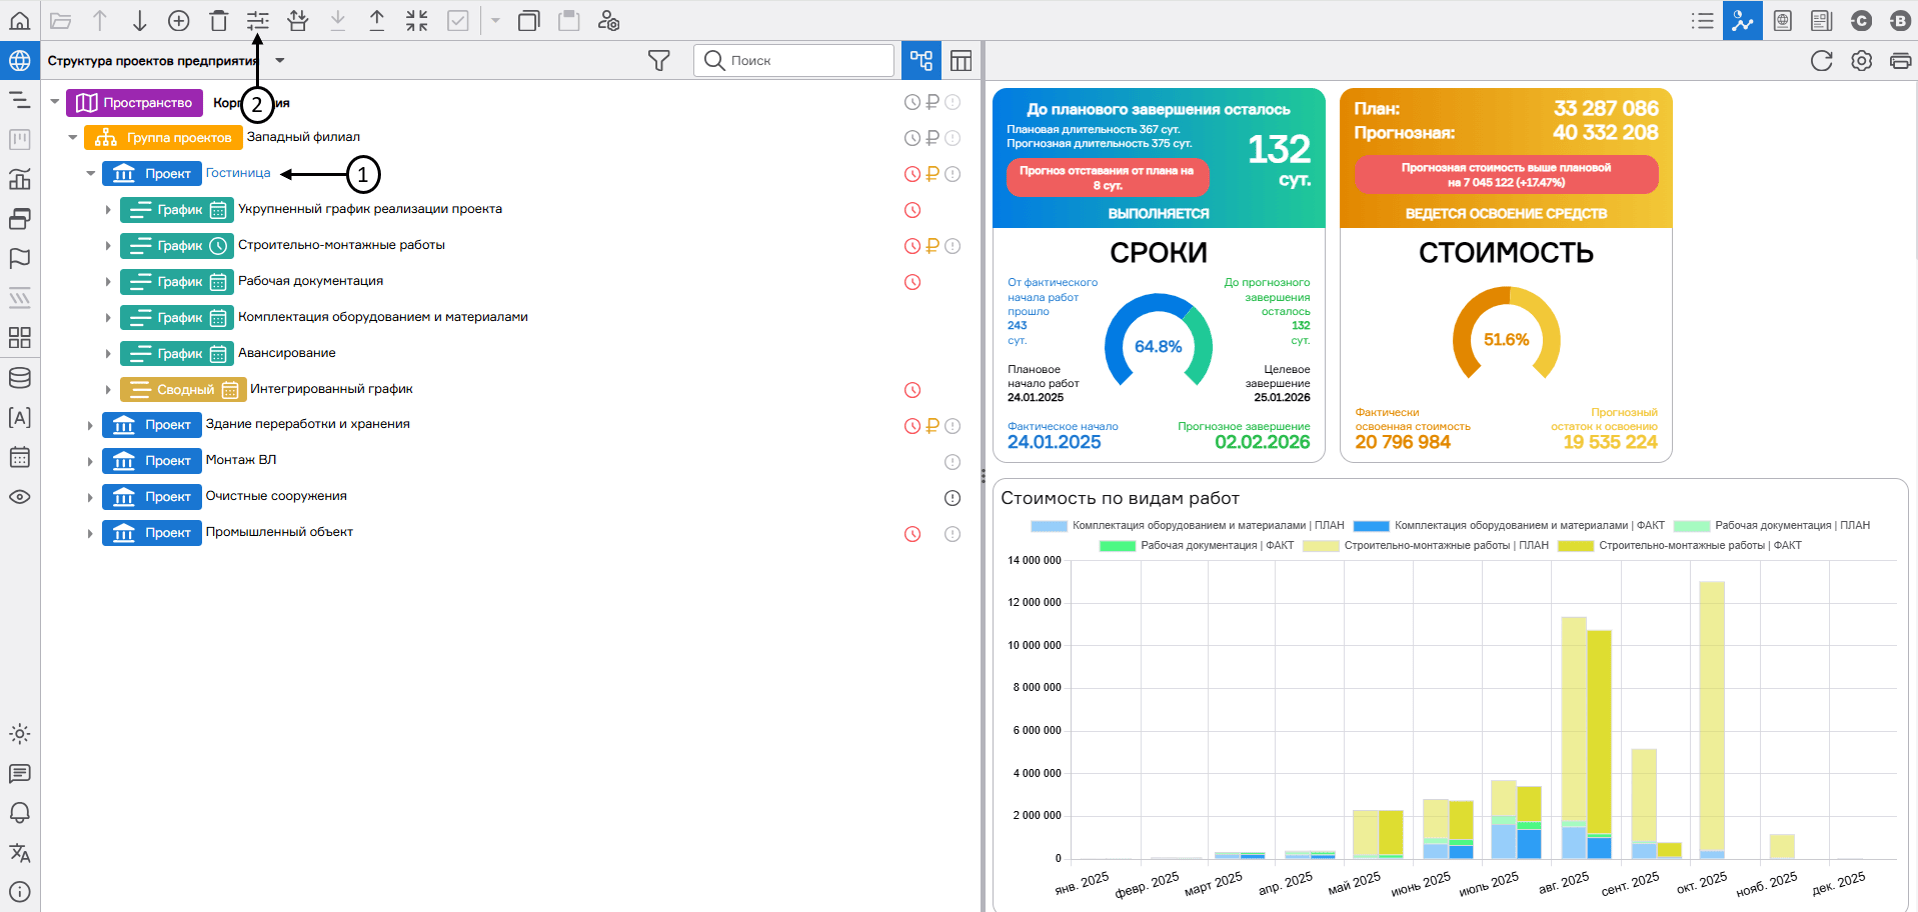Image resolution: width=1918 pixels, height=912 pixels.
Task: Click the print icon on dashboard
Action: point(1900,61)
